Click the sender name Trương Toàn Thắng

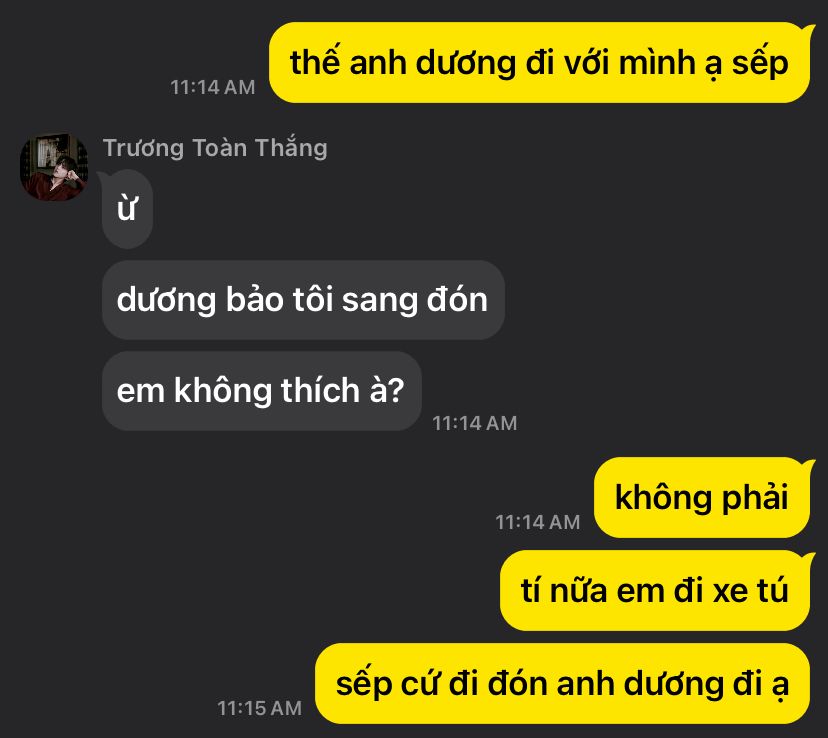coord(215,148)
